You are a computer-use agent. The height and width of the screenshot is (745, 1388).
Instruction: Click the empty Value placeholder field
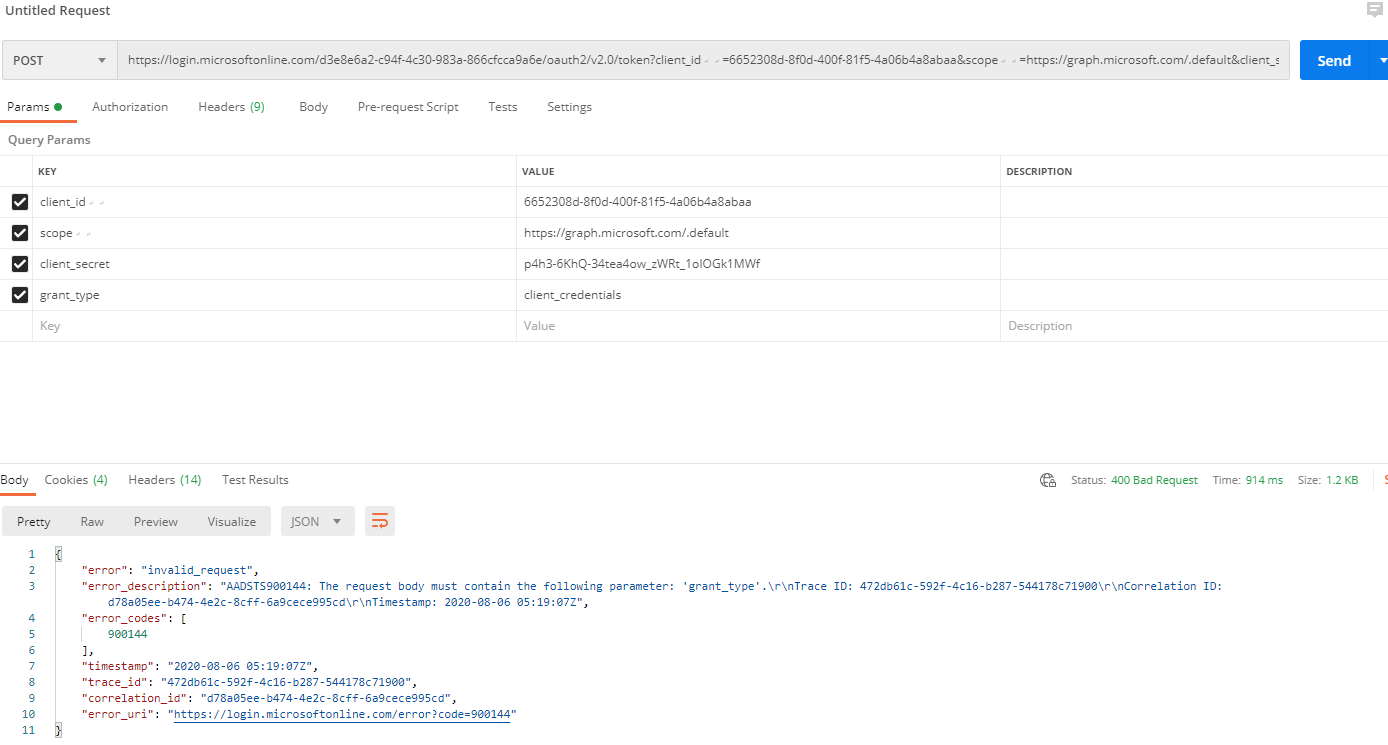[758, 326]
